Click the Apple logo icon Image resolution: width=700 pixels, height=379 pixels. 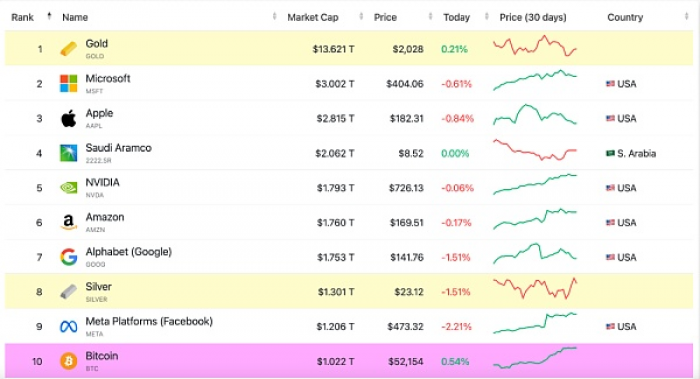(68, 118)
